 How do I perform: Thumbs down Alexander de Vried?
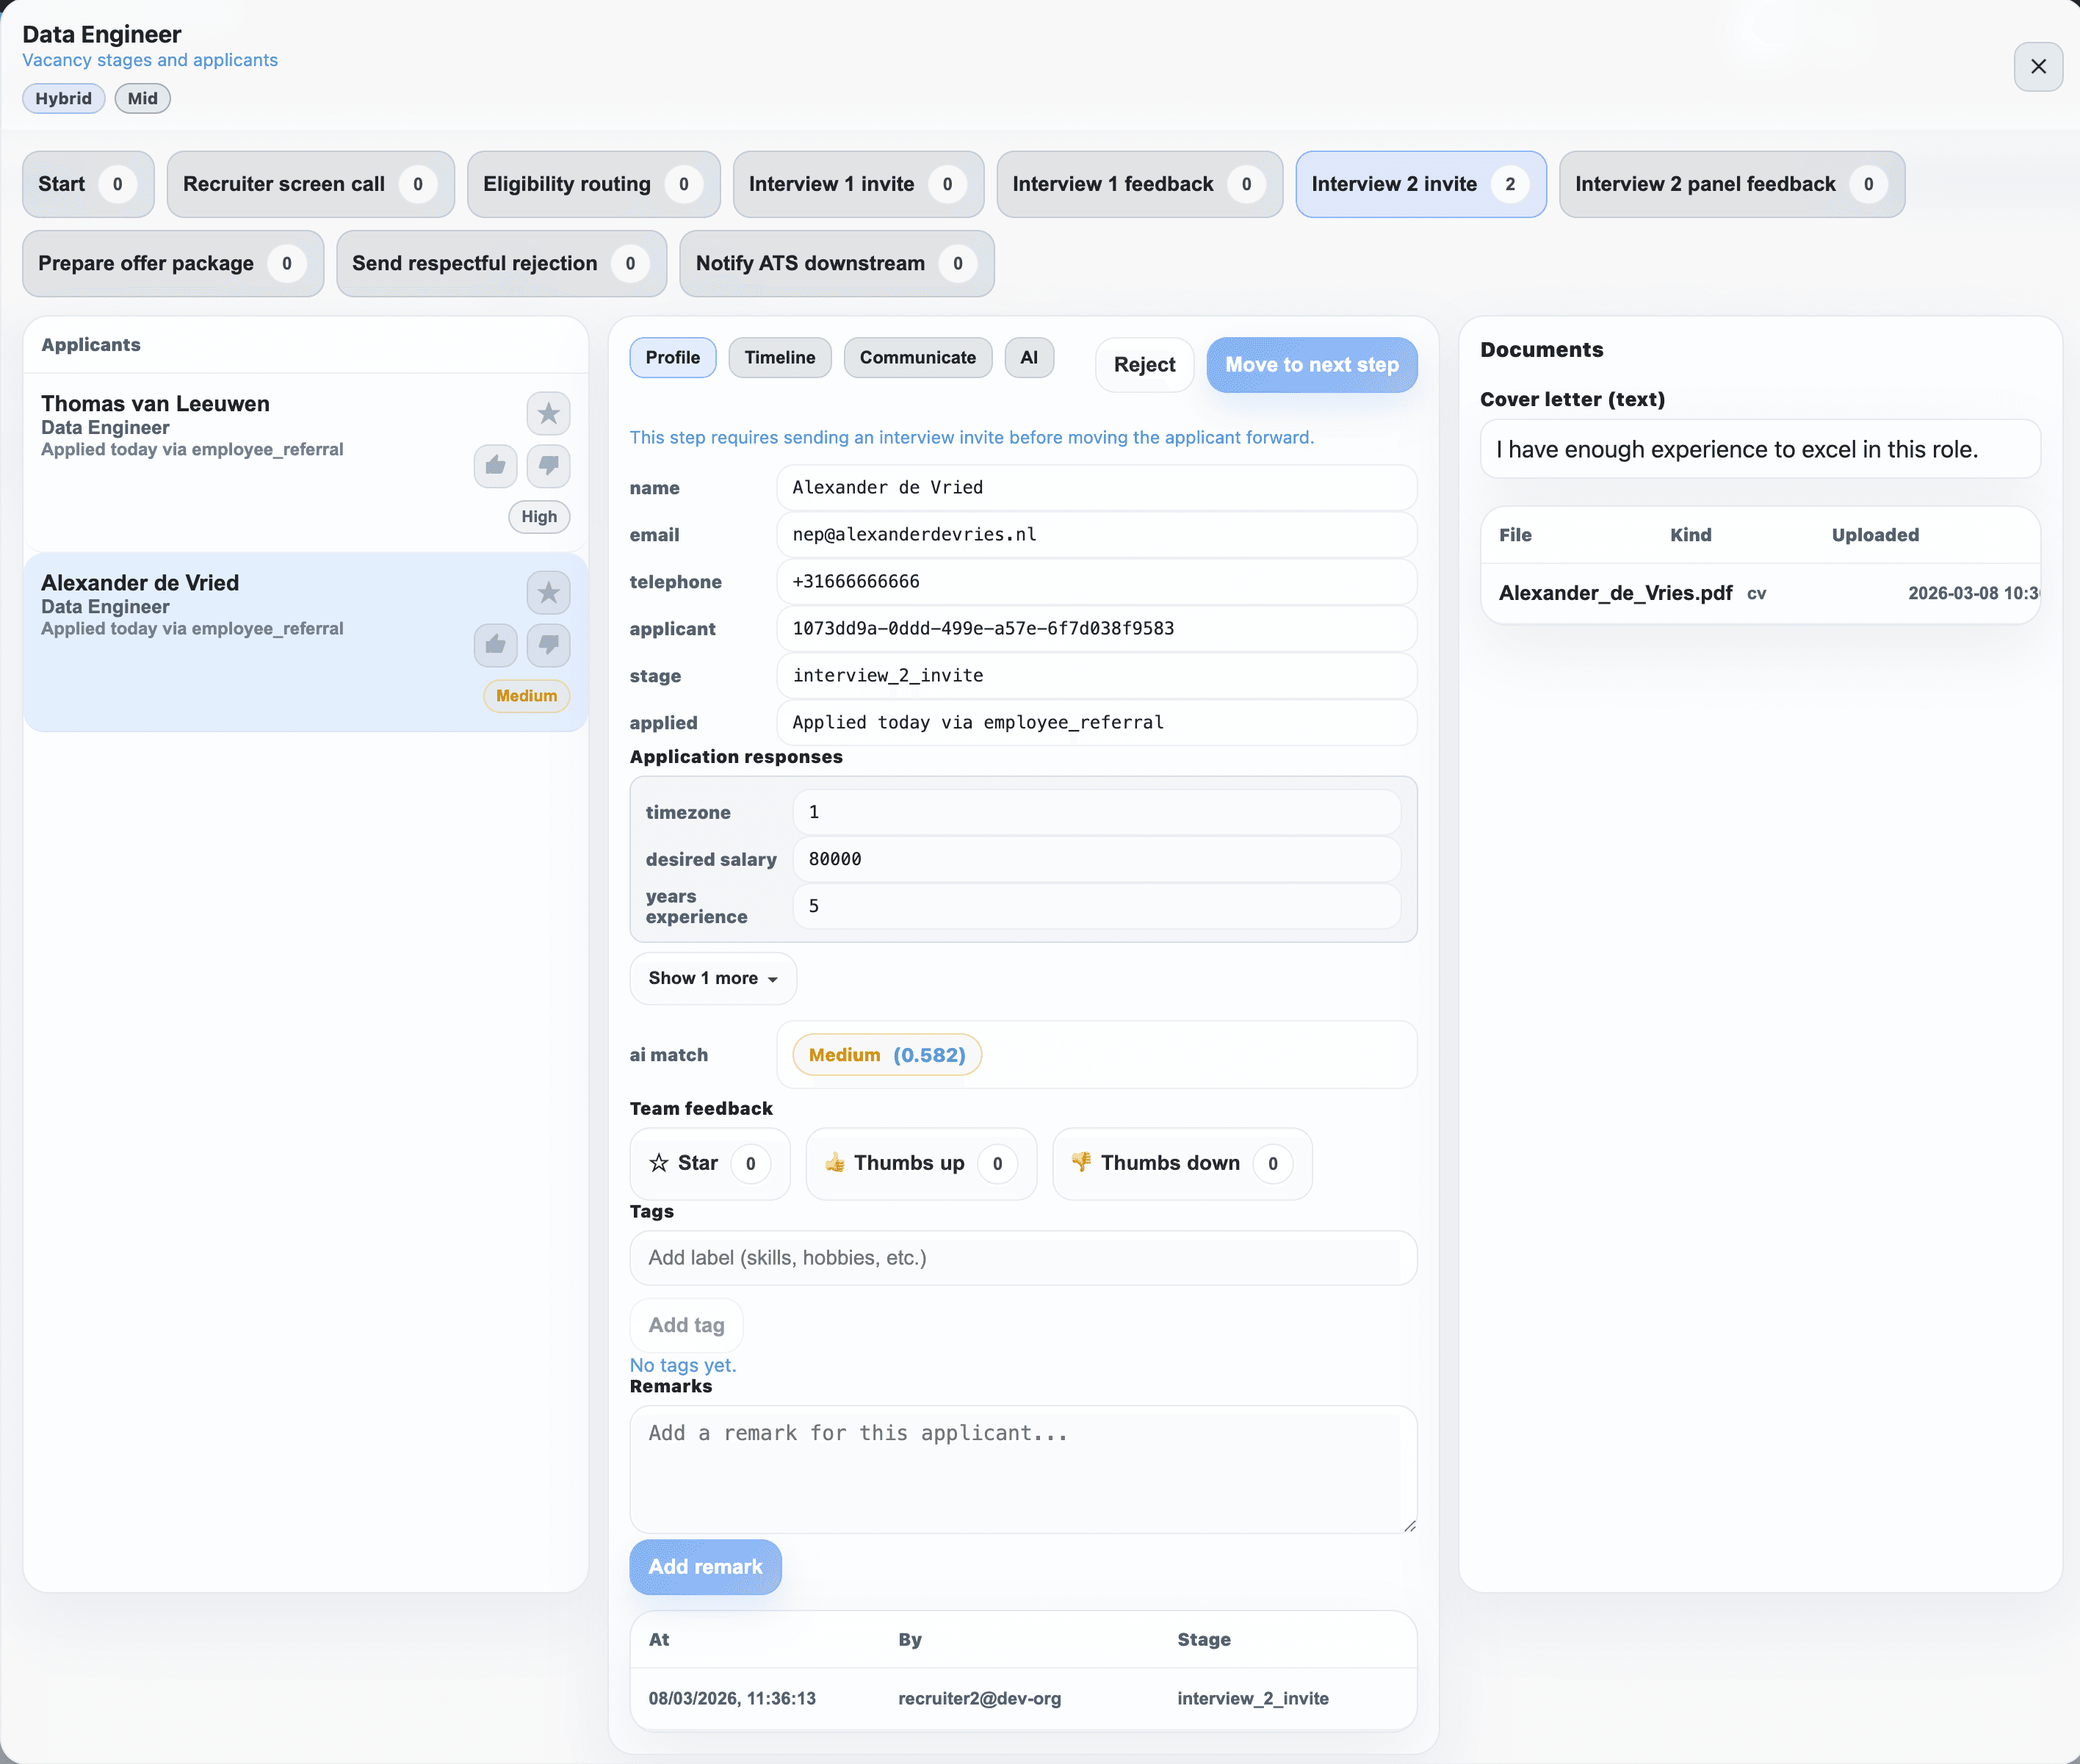point(548,645)
